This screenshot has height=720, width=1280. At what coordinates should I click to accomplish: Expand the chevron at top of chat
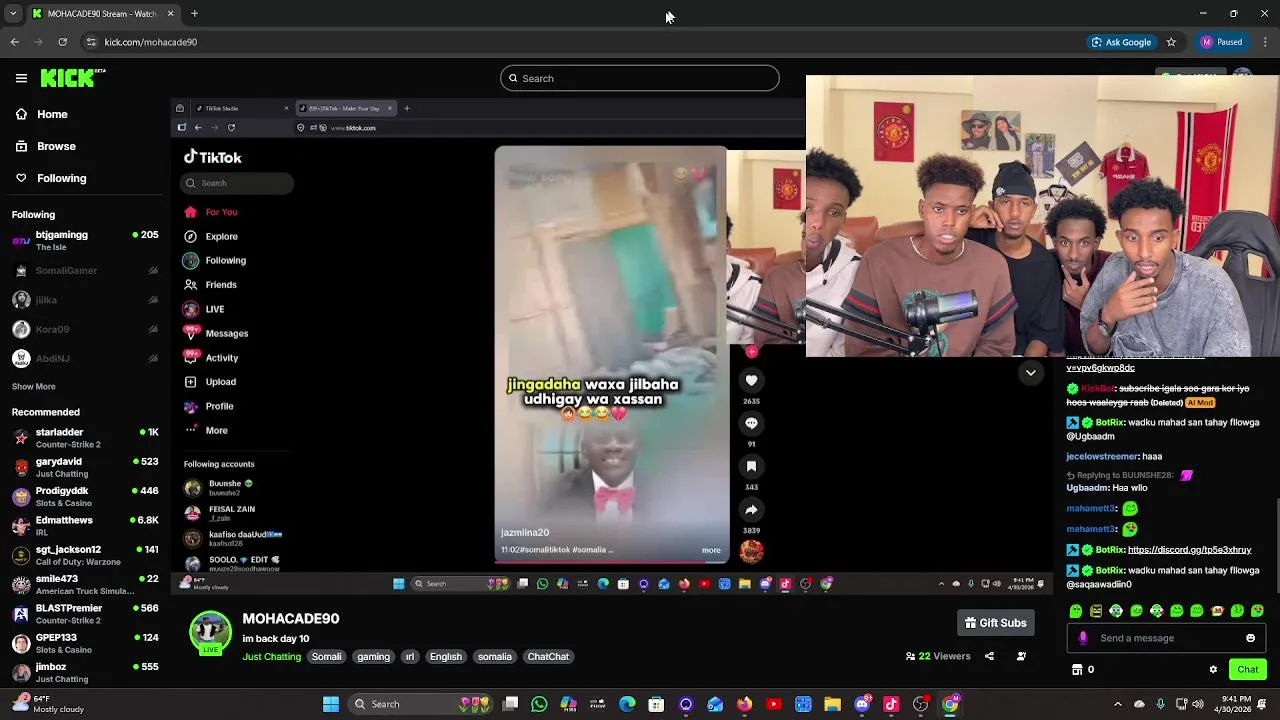[x=1030, y=373]
